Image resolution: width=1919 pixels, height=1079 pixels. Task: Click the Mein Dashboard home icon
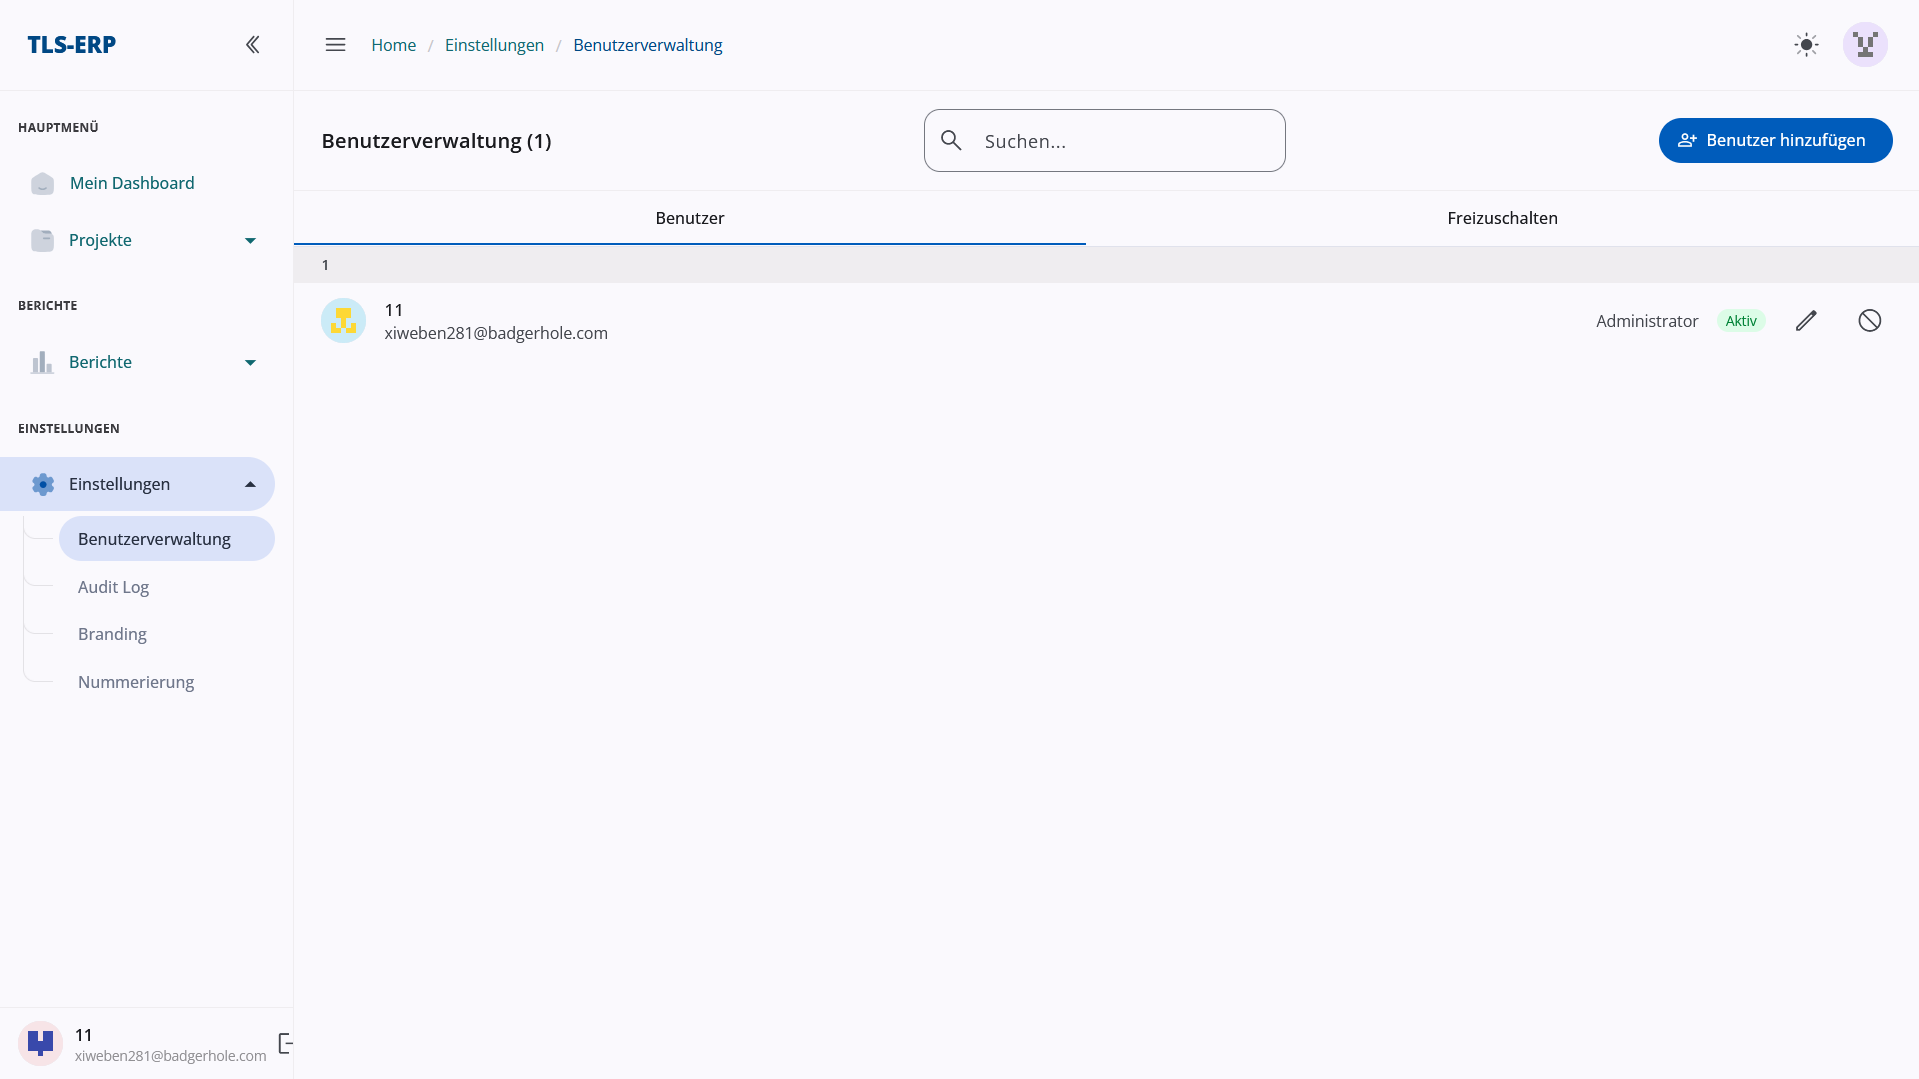pyautogui.click(x=42, y=183)
